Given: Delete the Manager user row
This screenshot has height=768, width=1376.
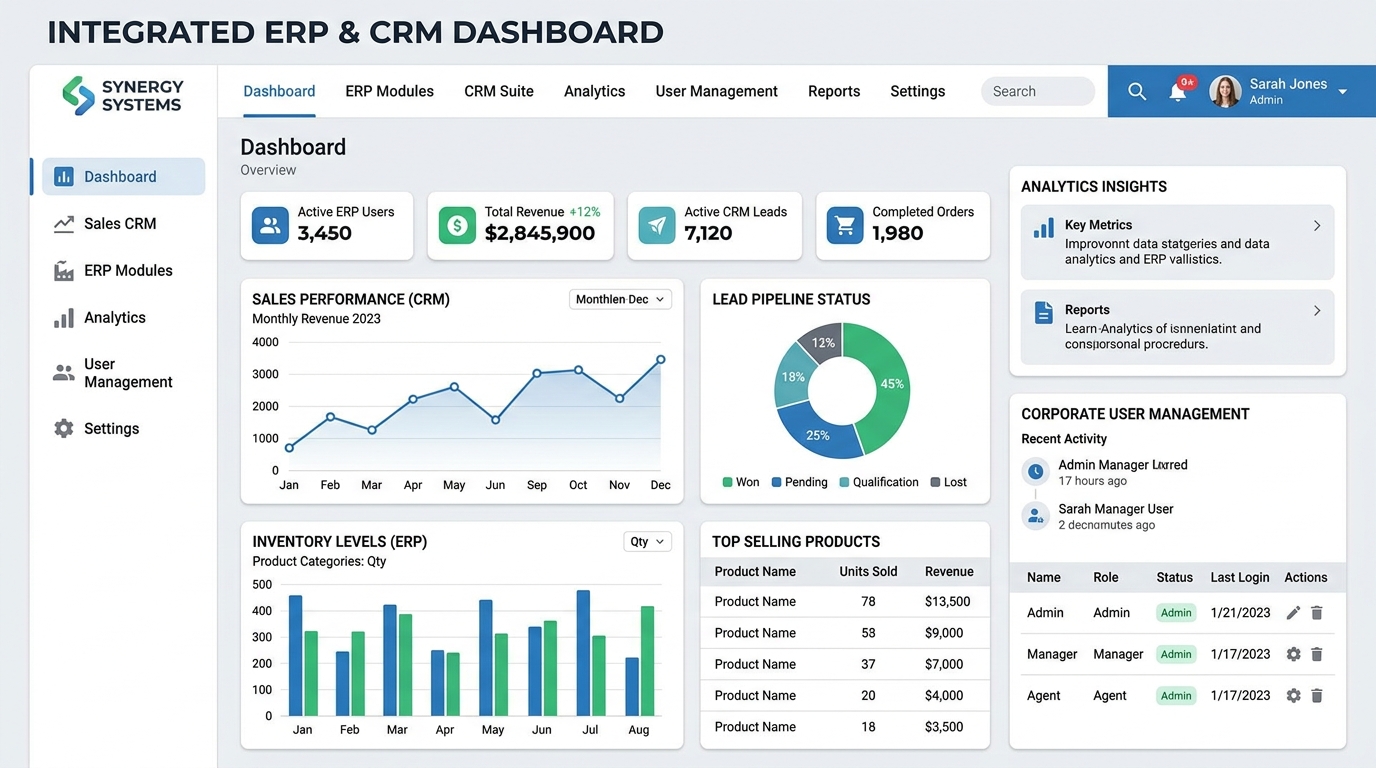Looking at the screenshot, I should click(1317, 654).
